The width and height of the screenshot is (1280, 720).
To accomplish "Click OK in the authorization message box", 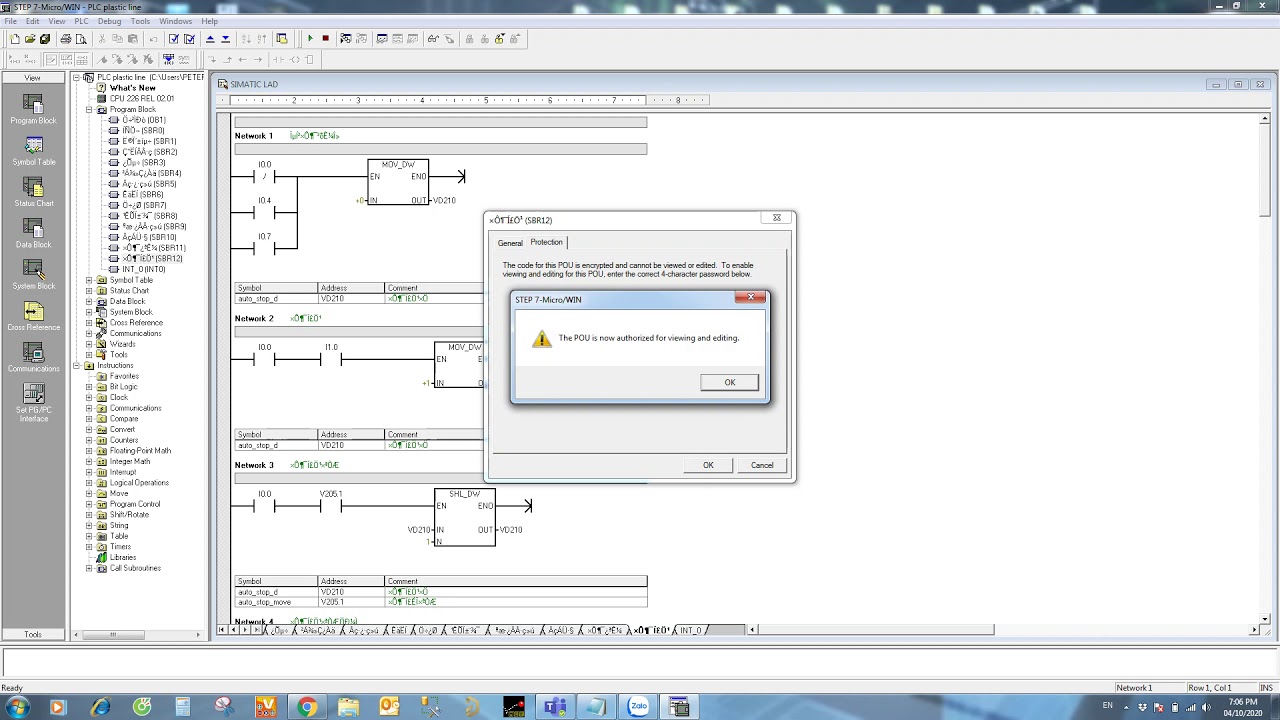I will tap(729, 382).
